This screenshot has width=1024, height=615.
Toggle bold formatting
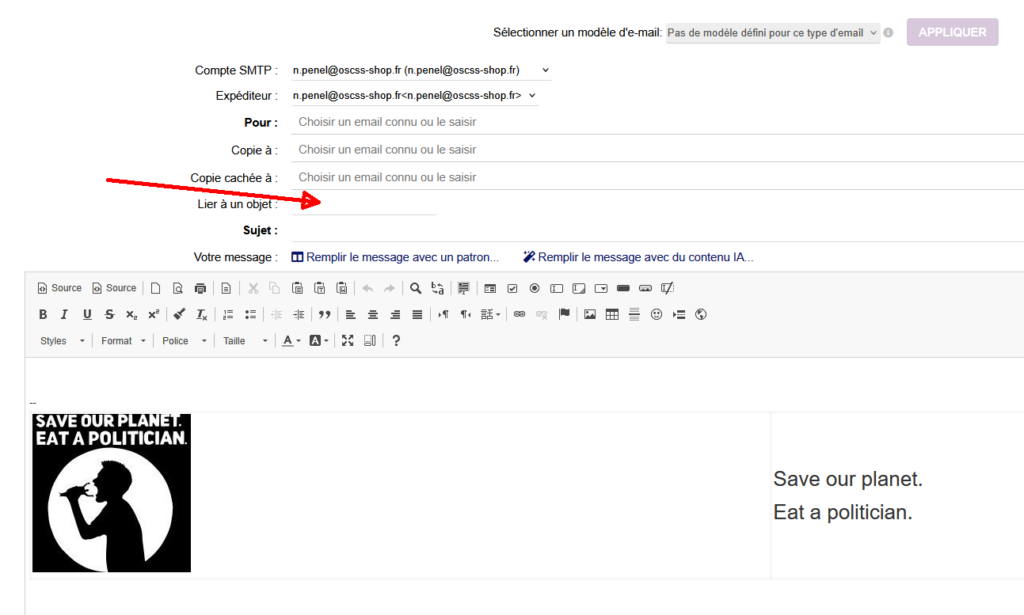43,314
